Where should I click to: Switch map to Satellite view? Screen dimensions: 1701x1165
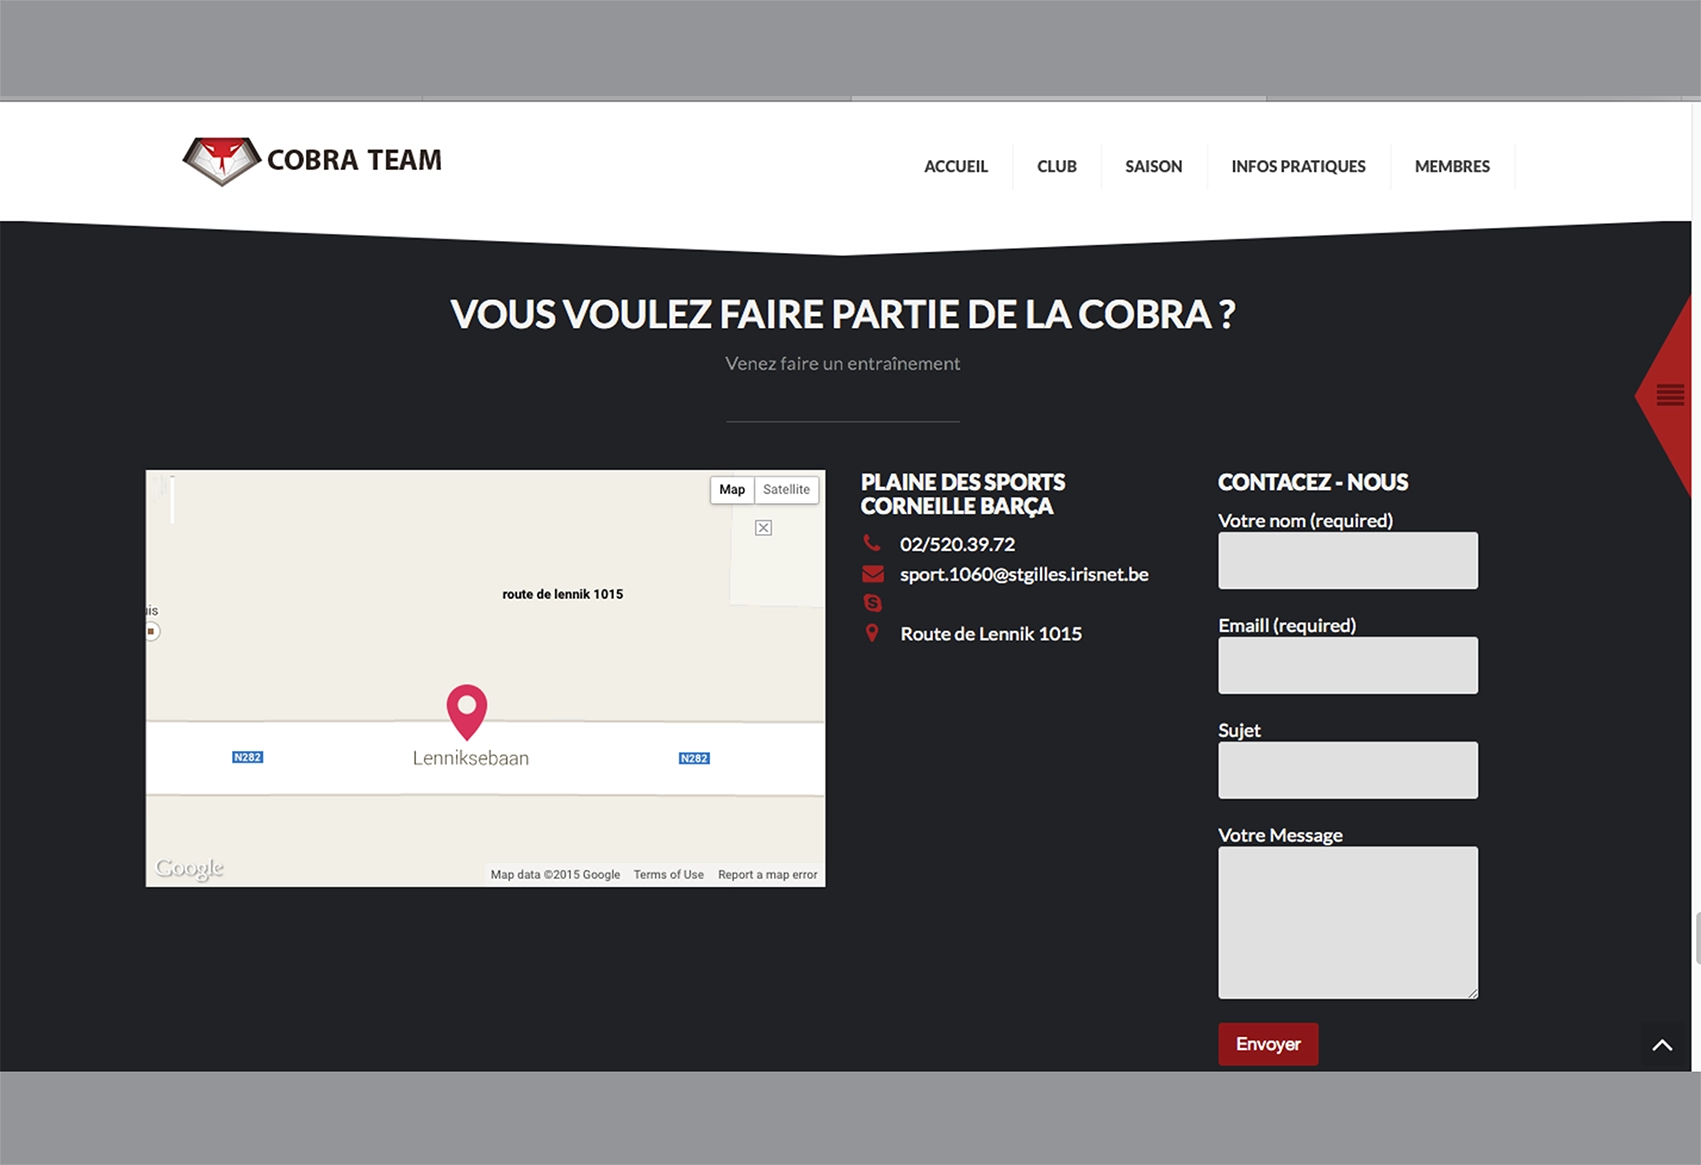[x=786, y=490]
